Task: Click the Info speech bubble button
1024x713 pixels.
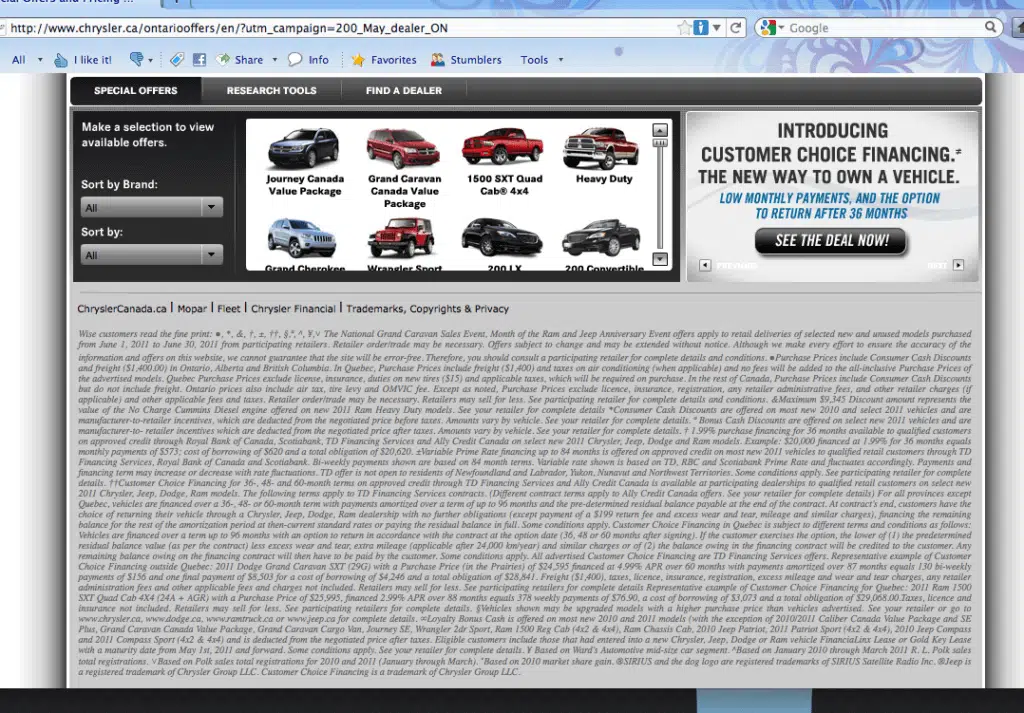Action: click(308, 60)
